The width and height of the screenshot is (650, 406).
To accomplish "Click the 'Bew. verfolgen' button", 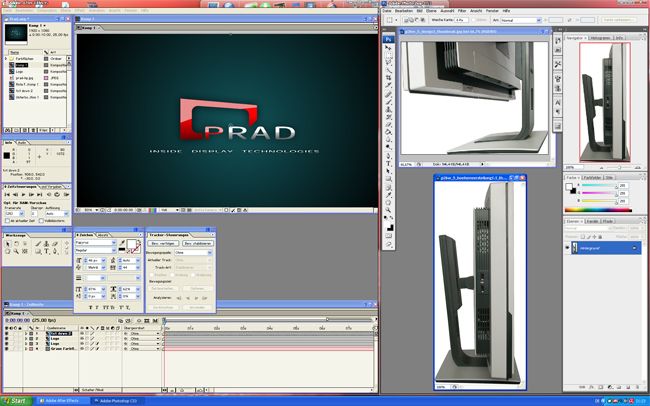I will tap(163, 243).
